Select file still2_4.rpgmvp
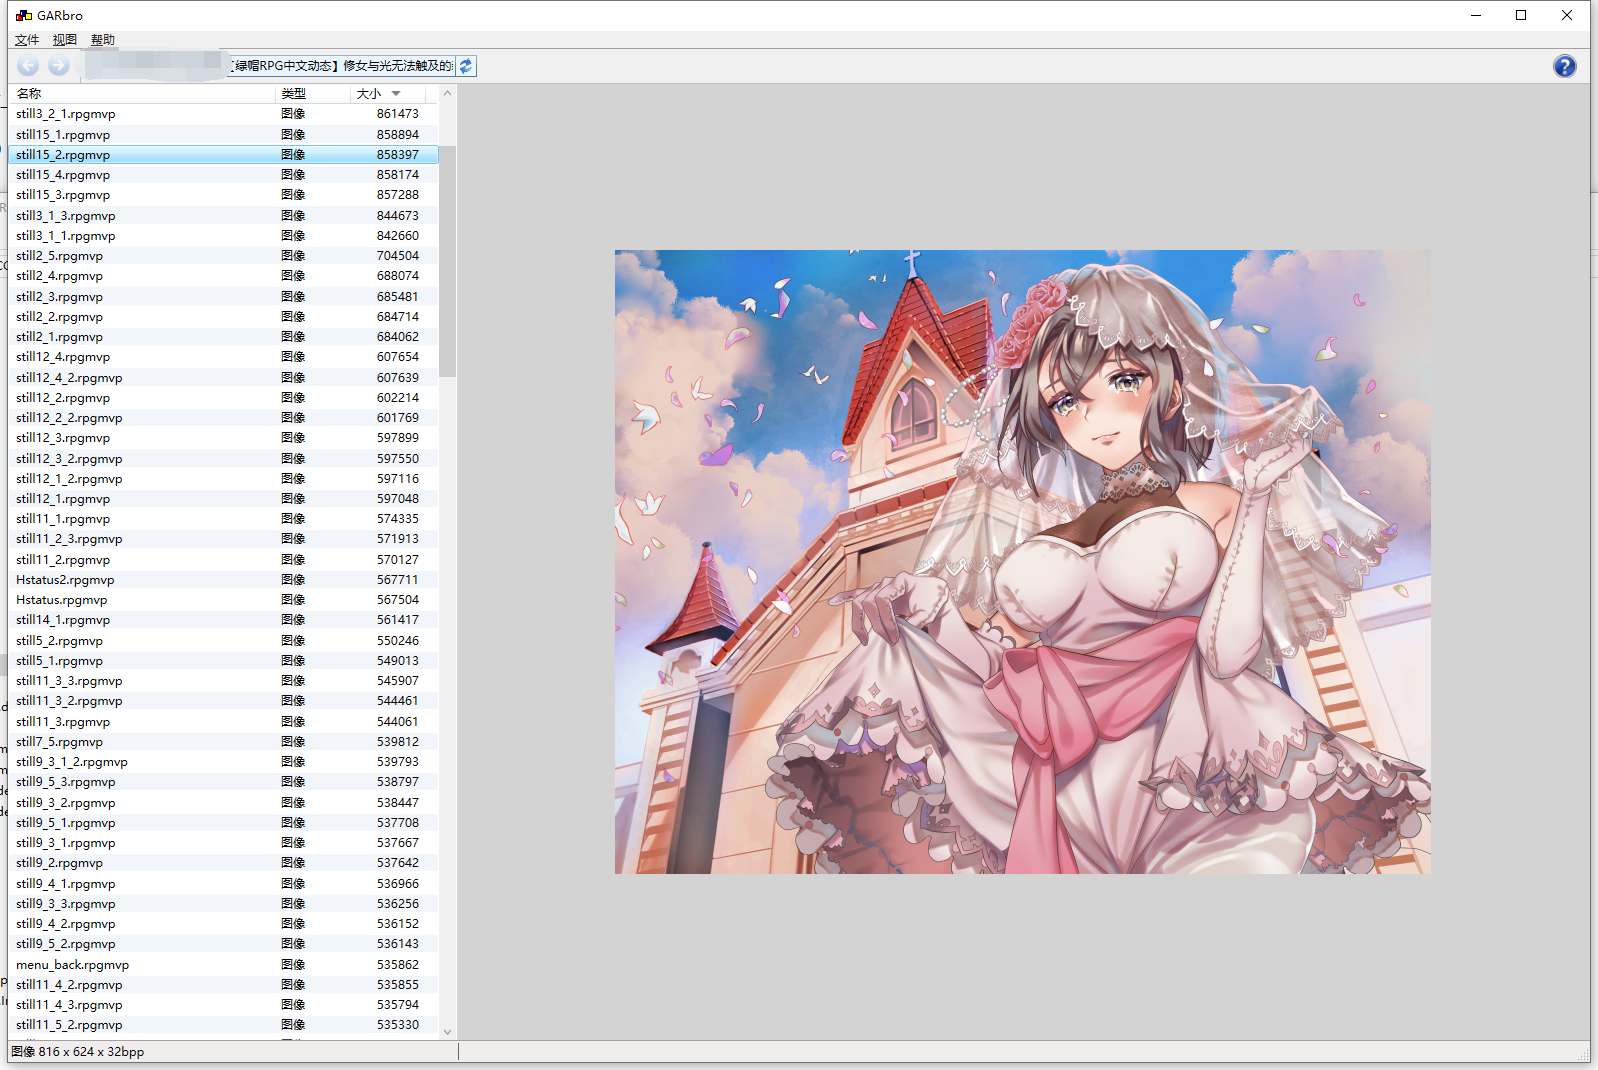The width and height of the screenshot is (1598, 1070). pyautogui.click(x=223, y=276)
